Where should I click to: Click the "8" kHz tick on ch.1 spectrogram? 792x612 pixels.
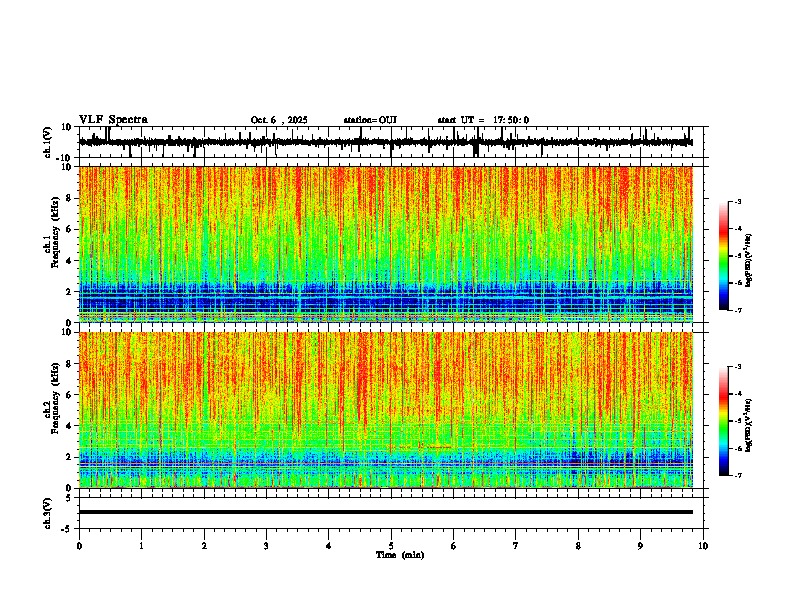point(70,198)
